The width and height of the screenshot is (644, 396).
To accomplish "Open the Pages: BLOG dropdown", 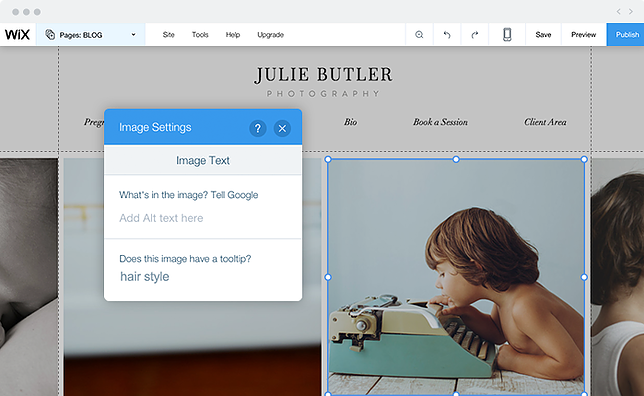I will click(x=91, y=35).
